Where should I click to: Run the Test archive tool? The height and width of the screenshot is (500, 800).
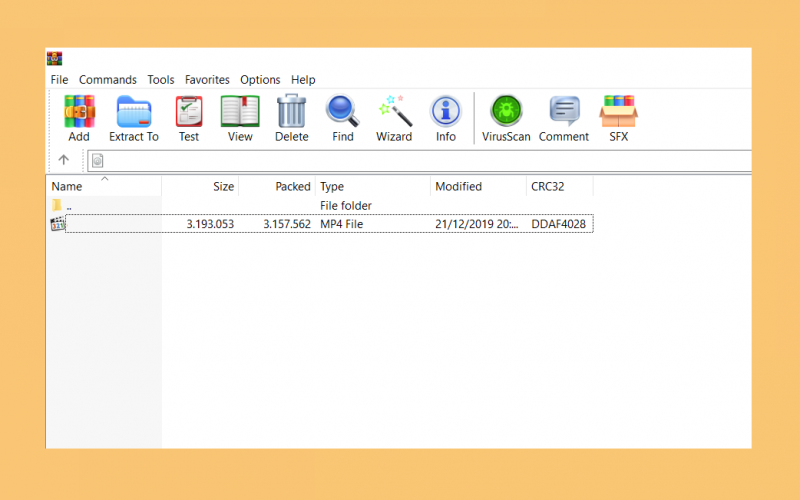(x=189, y=112)
